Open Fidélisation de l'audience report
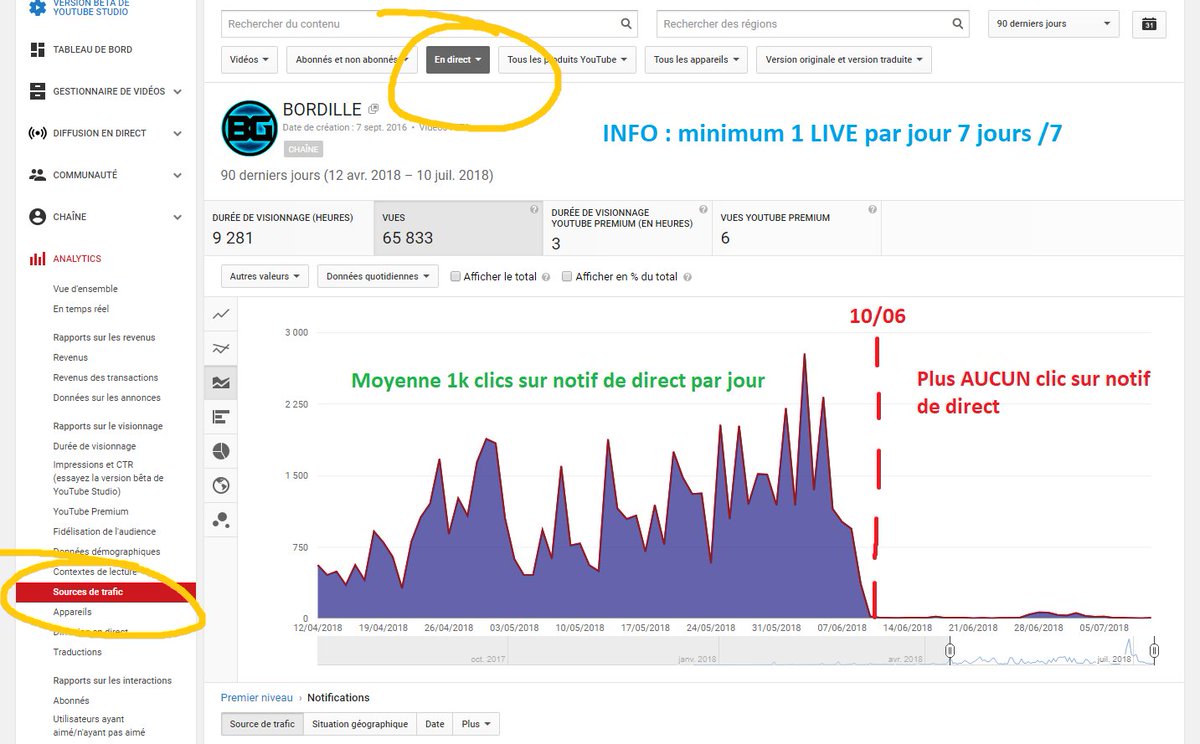Viewport: 1200px width, 744px height. click(x=104, y=531)
